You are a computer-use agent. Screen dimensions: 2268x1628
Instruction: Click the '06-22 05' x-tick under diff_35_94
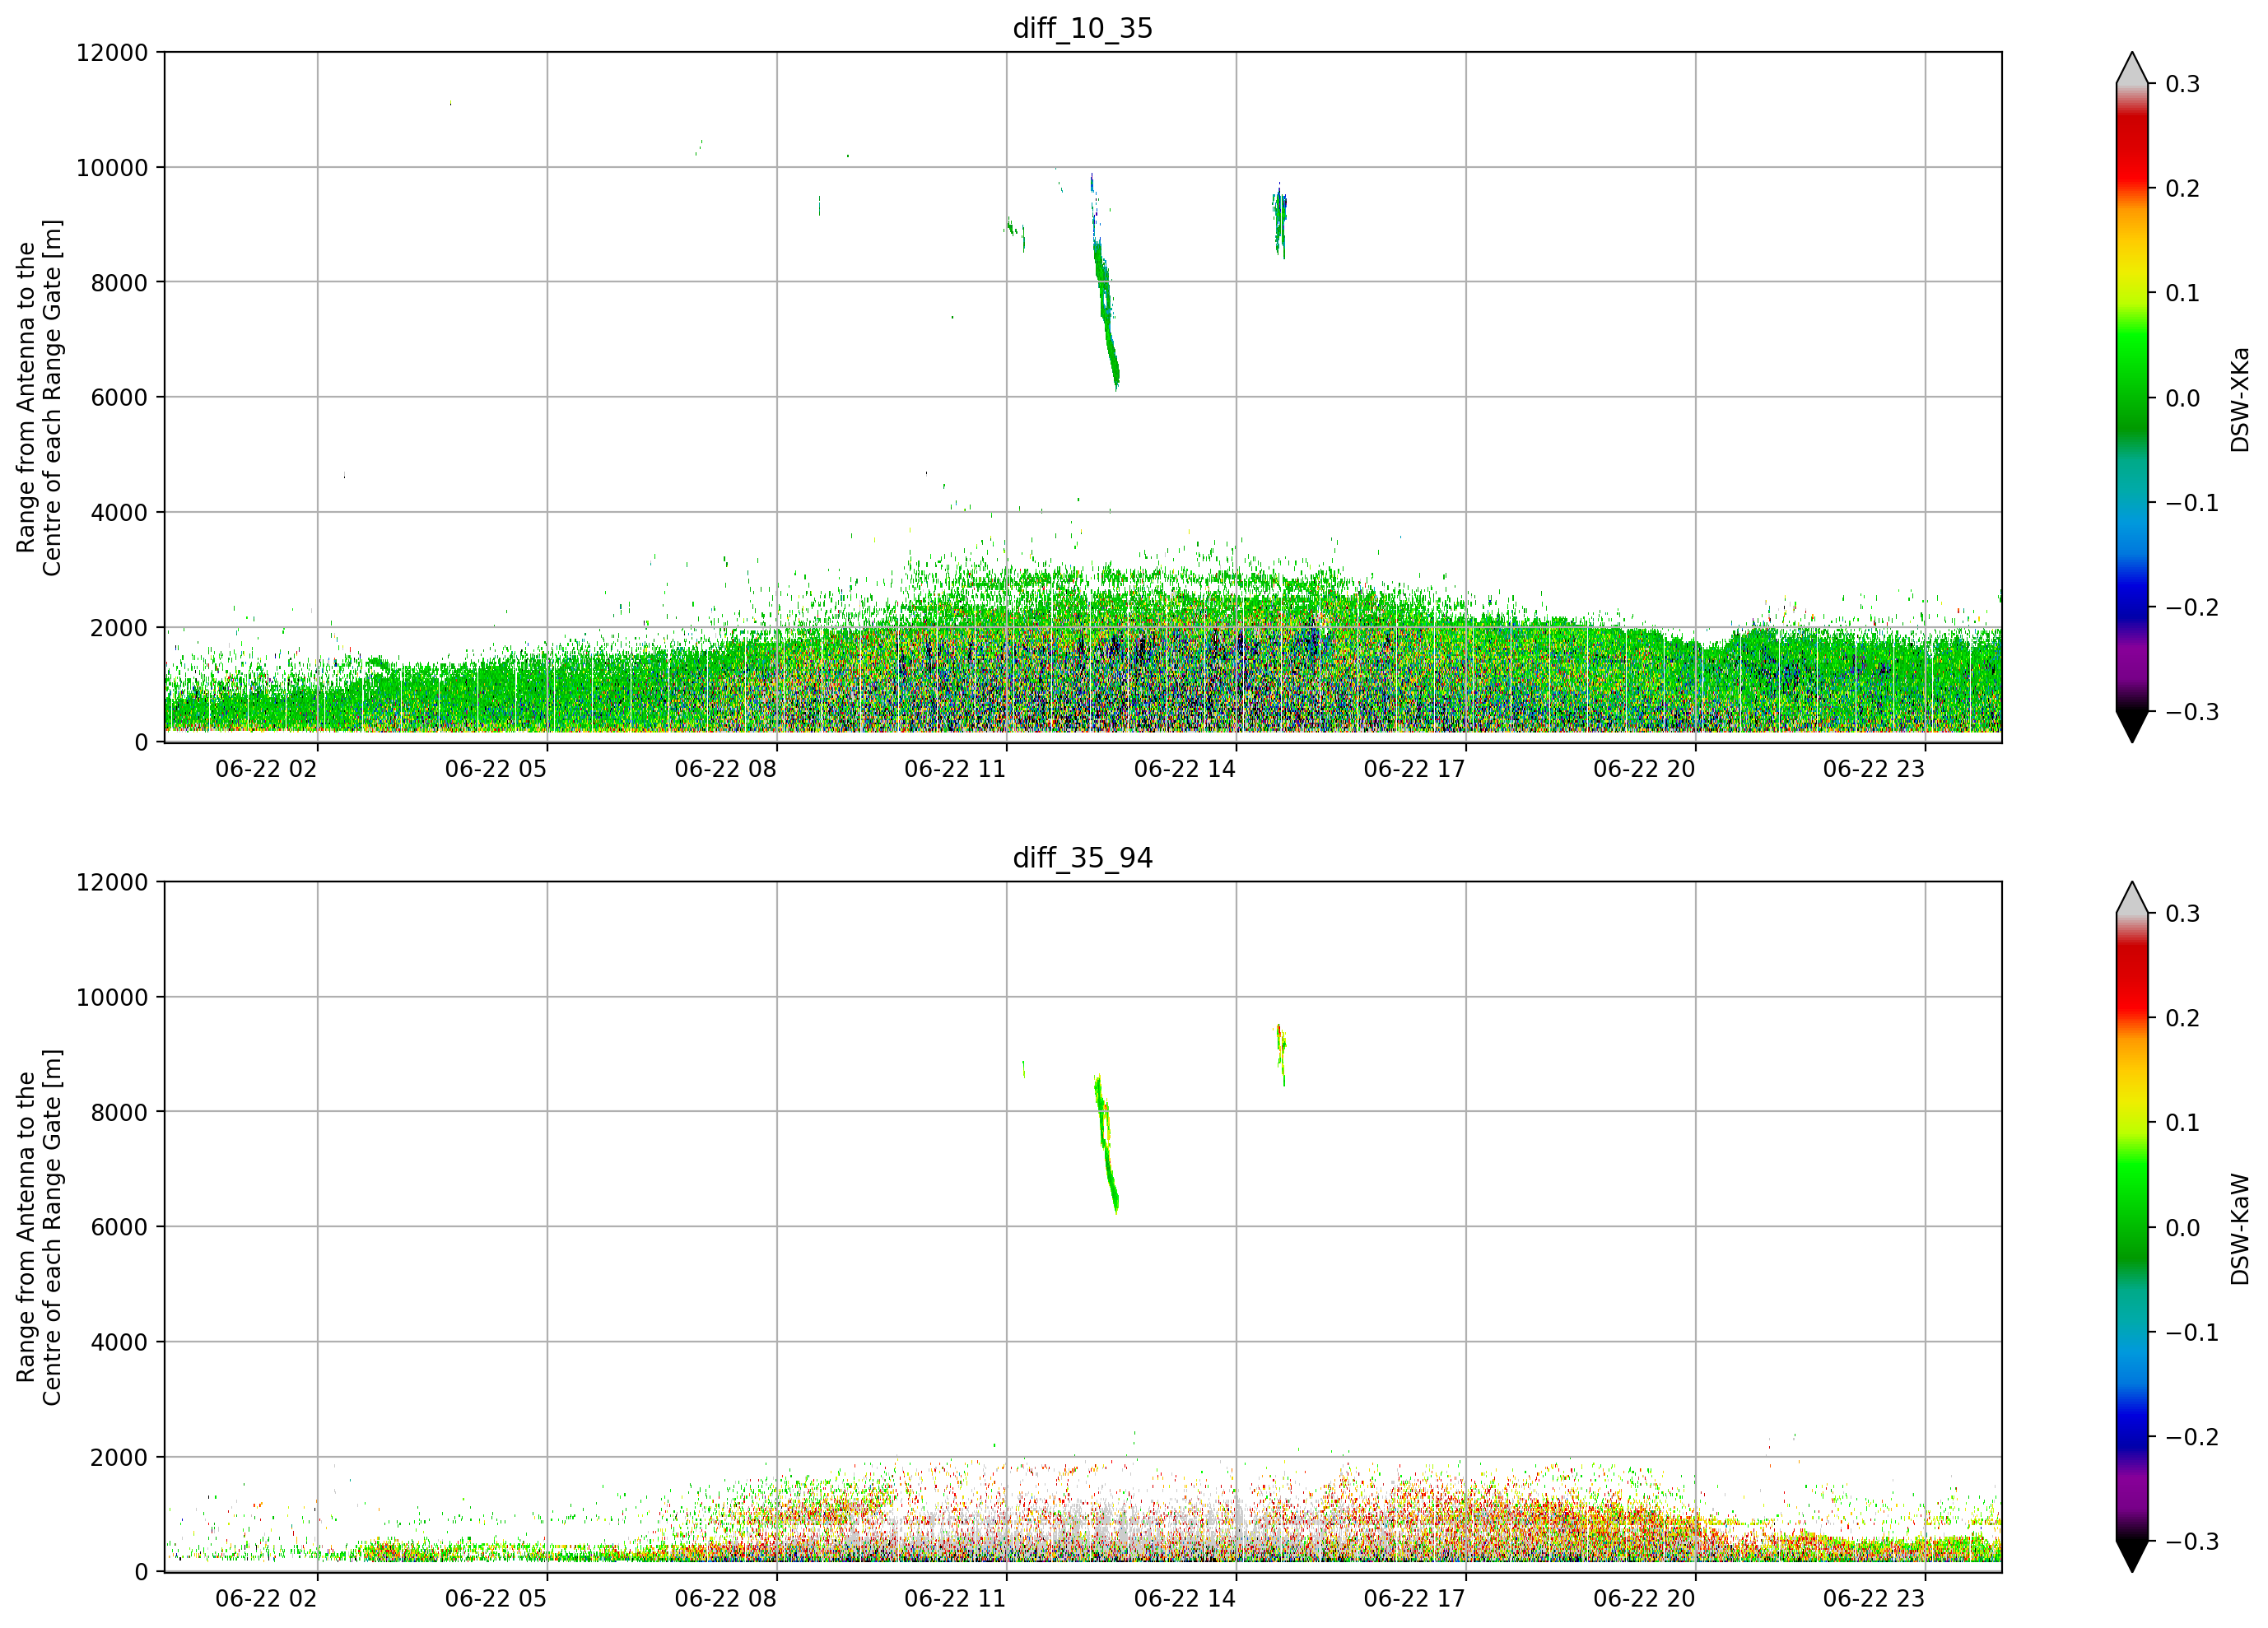(x=496, y=1599)
